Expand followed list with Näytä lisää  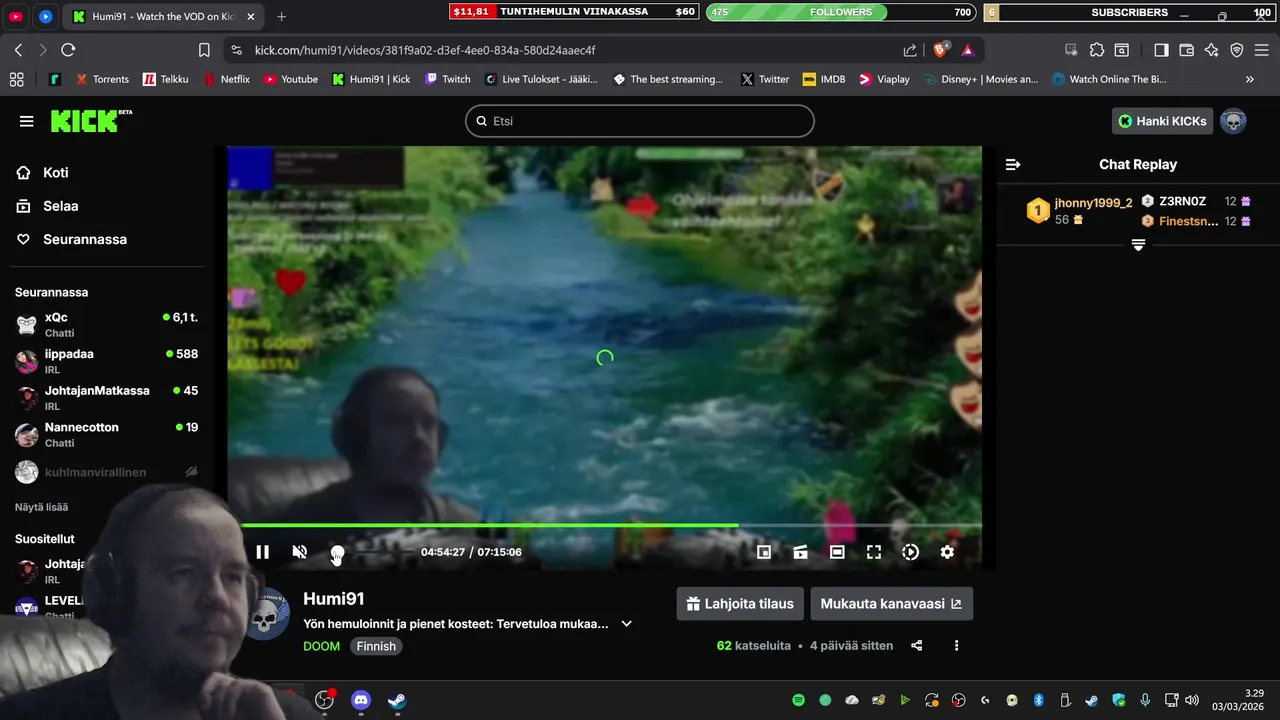[x=41, y=507]
